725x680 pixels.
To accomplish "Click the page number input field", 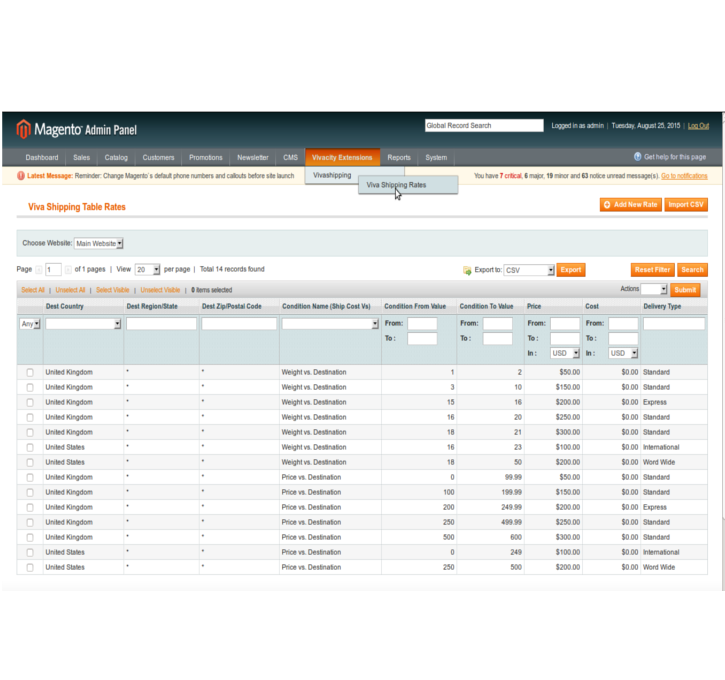I will [53, 270].
